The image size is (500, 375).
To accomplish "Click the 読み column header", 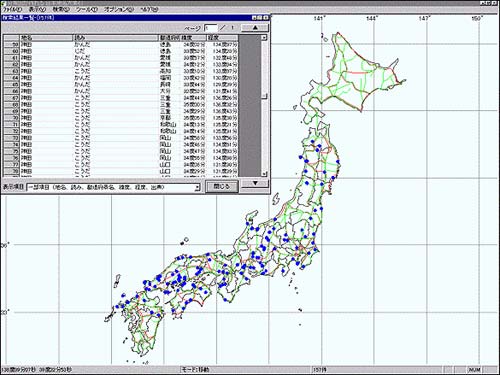I will pos(115,38).
